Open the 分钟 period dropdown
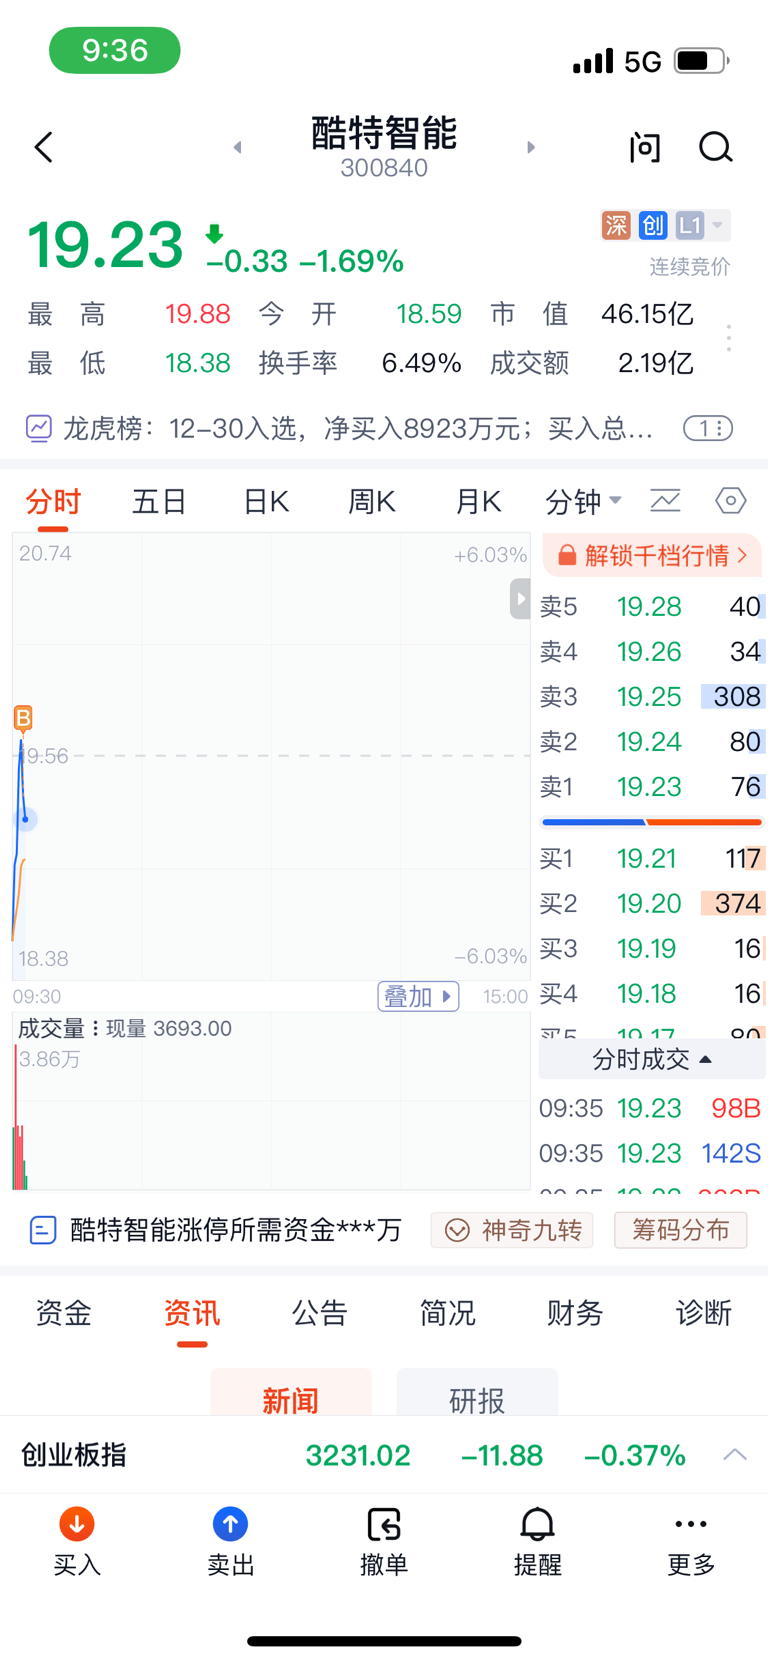 584,501
